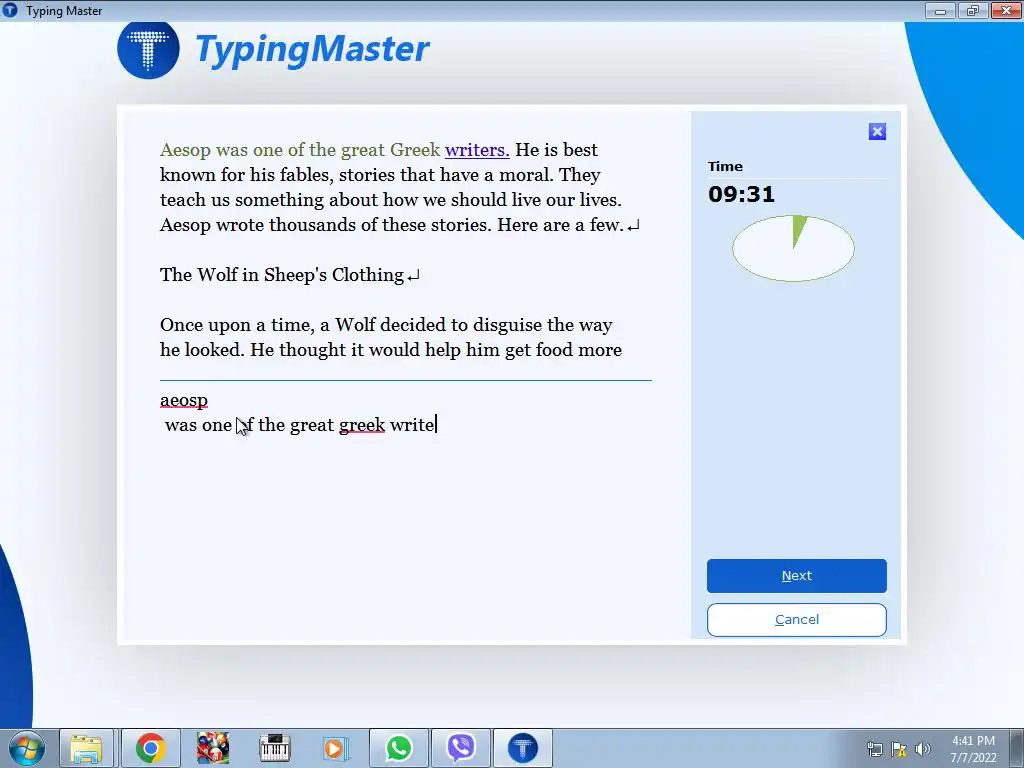This screenshot has width=1024, height=768.
Task: Open File Explorer from the taskbar
Action: point(86,748)
